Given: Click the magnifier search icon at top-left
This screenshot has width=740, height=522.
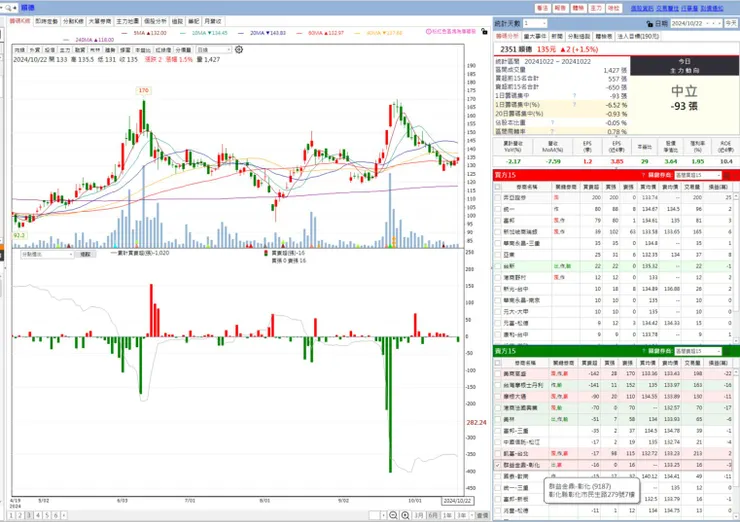Looking at the screenshot, I should (8, 8).
